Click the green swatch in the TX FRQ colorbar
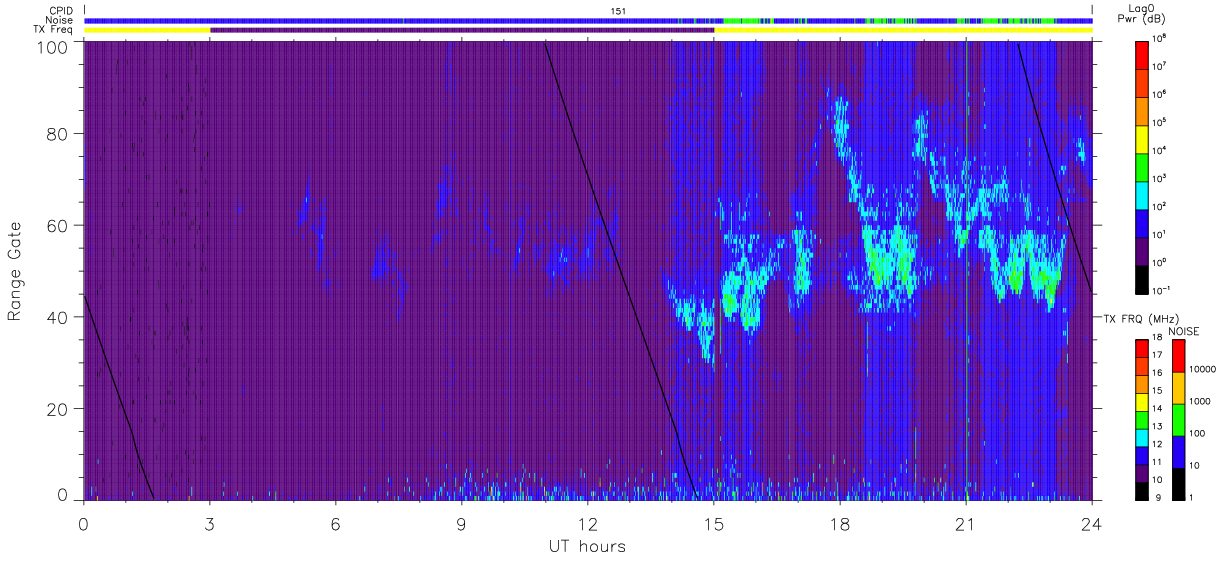This screenshot has height=567, width=1228. (1141, 420)
